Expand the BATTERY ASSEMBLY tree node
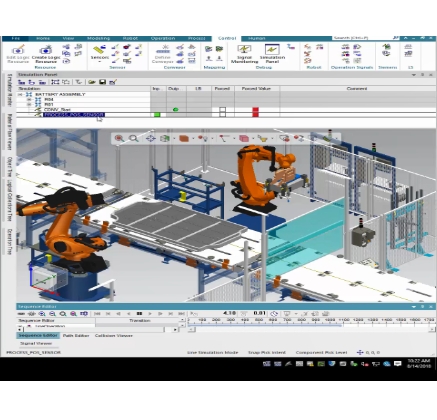The width and height of the screenshot is (437, 420). [x=20, y=94]
